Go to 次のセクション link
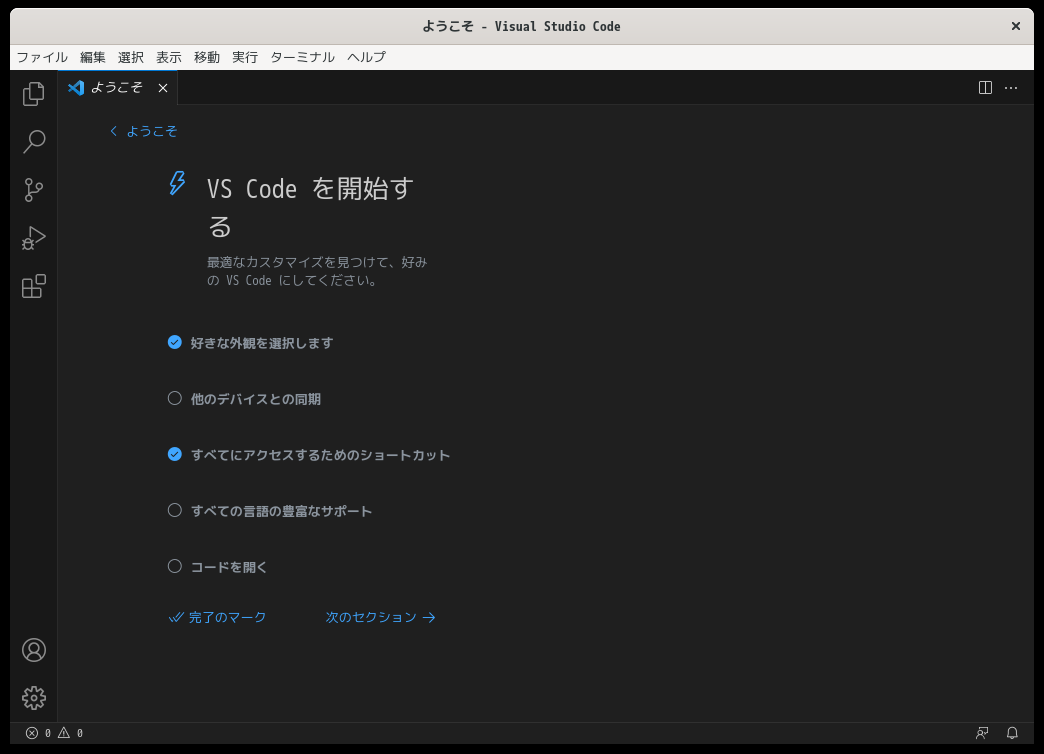Image resolution: width=1044 pixels, height=754 pixels. [x=381, y=617]
